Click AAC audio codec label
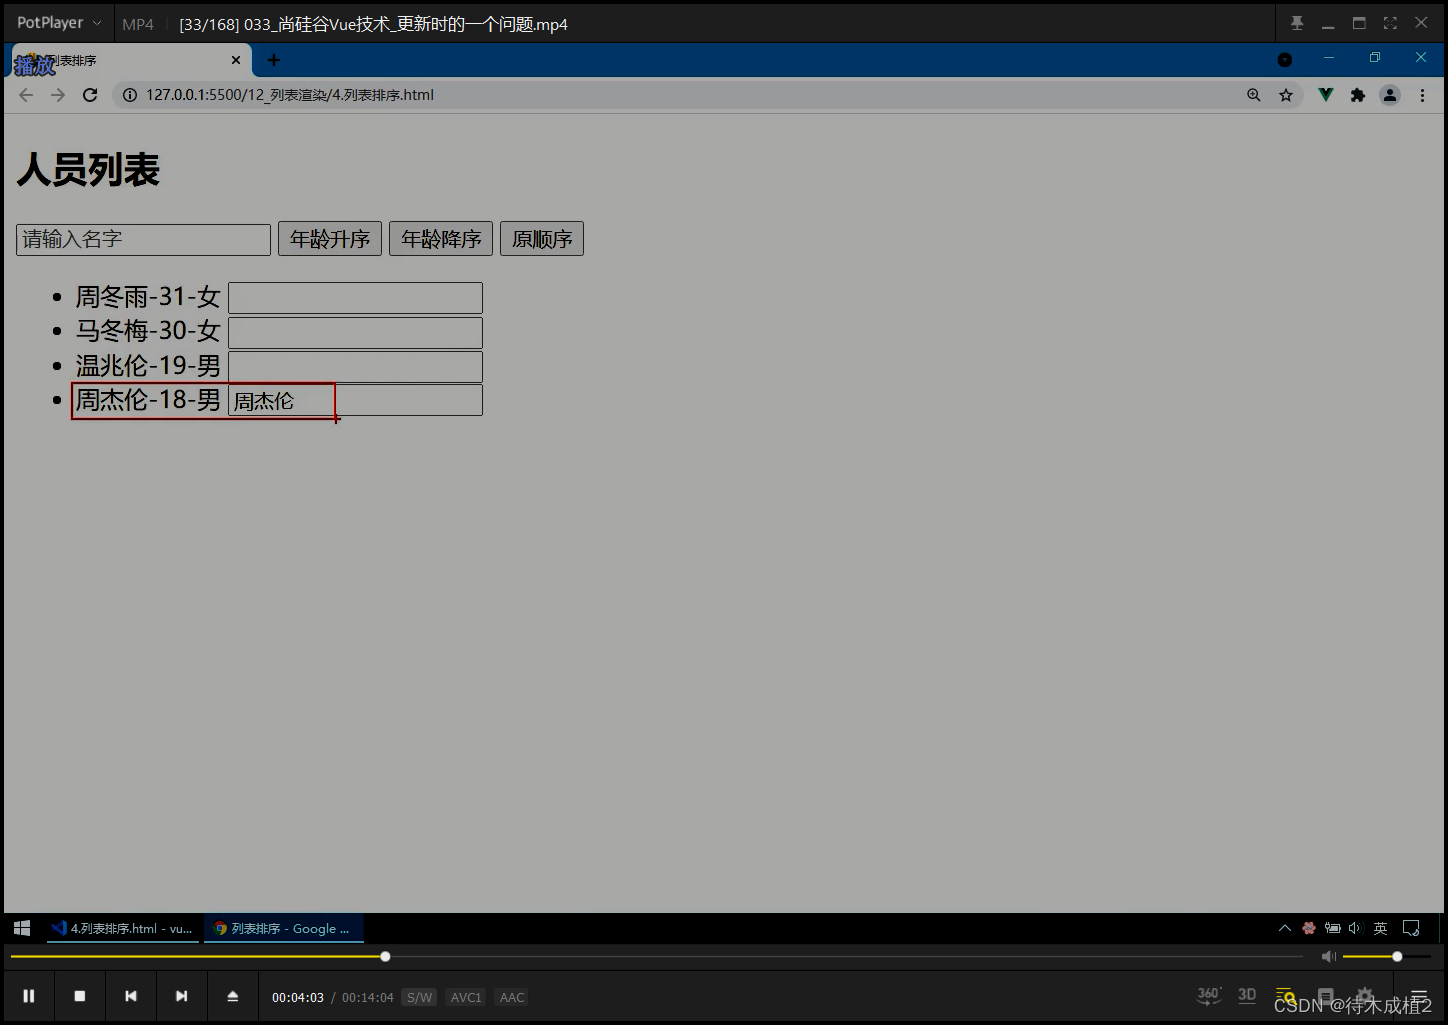The height and width of the screenshot is (1025, 1448). click(x=512, y=997)
